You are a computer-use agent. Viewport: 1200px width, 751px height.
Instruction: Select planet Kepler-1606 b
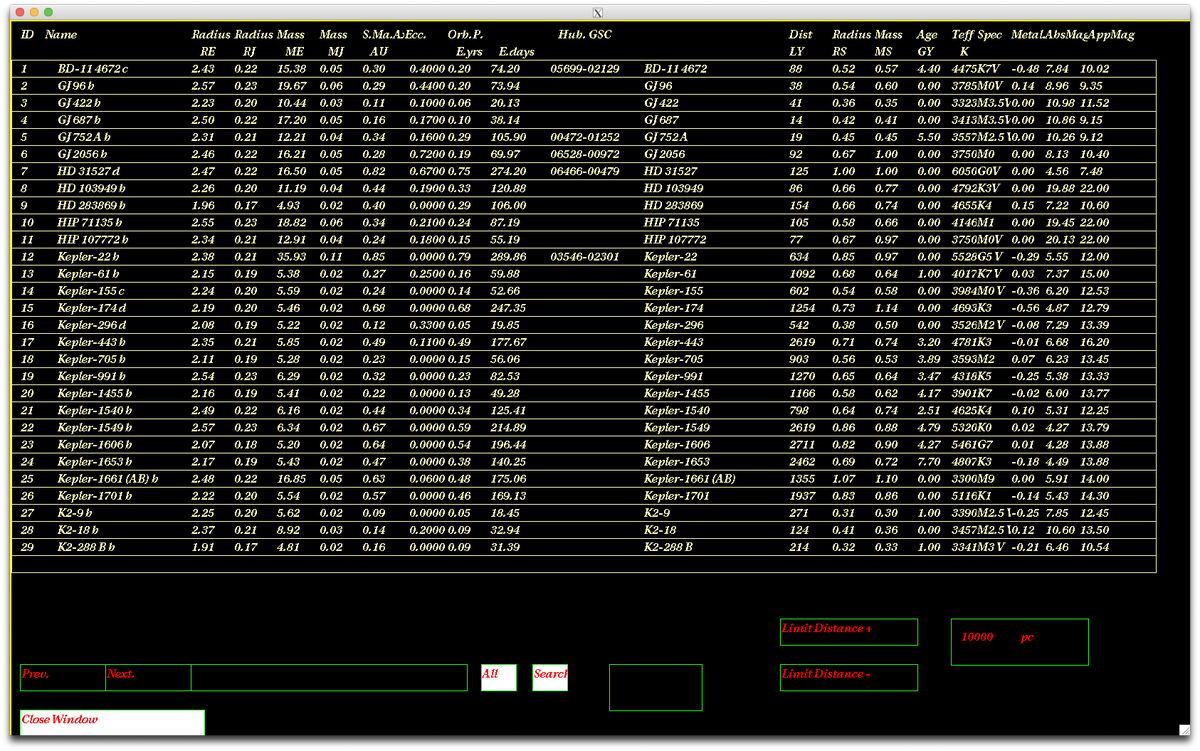(x=584, y=443)
